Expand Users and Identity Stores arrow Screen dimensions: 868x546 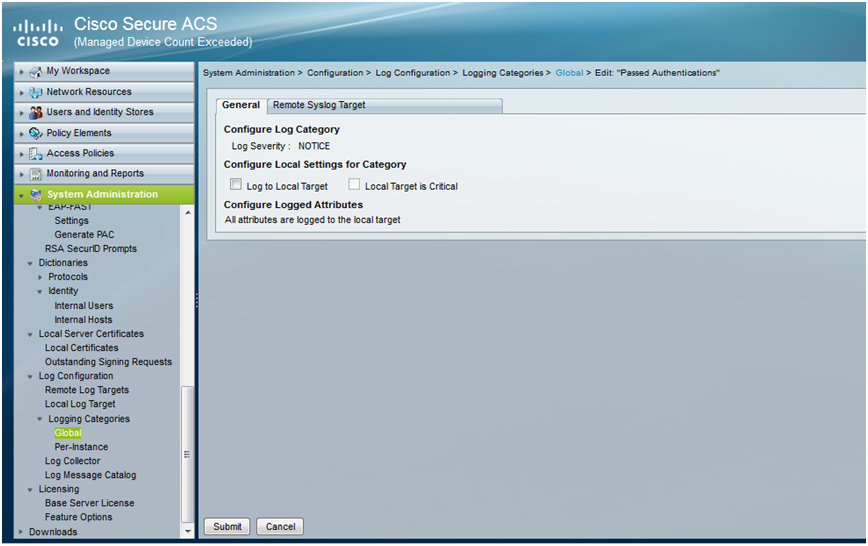point(22,113)
